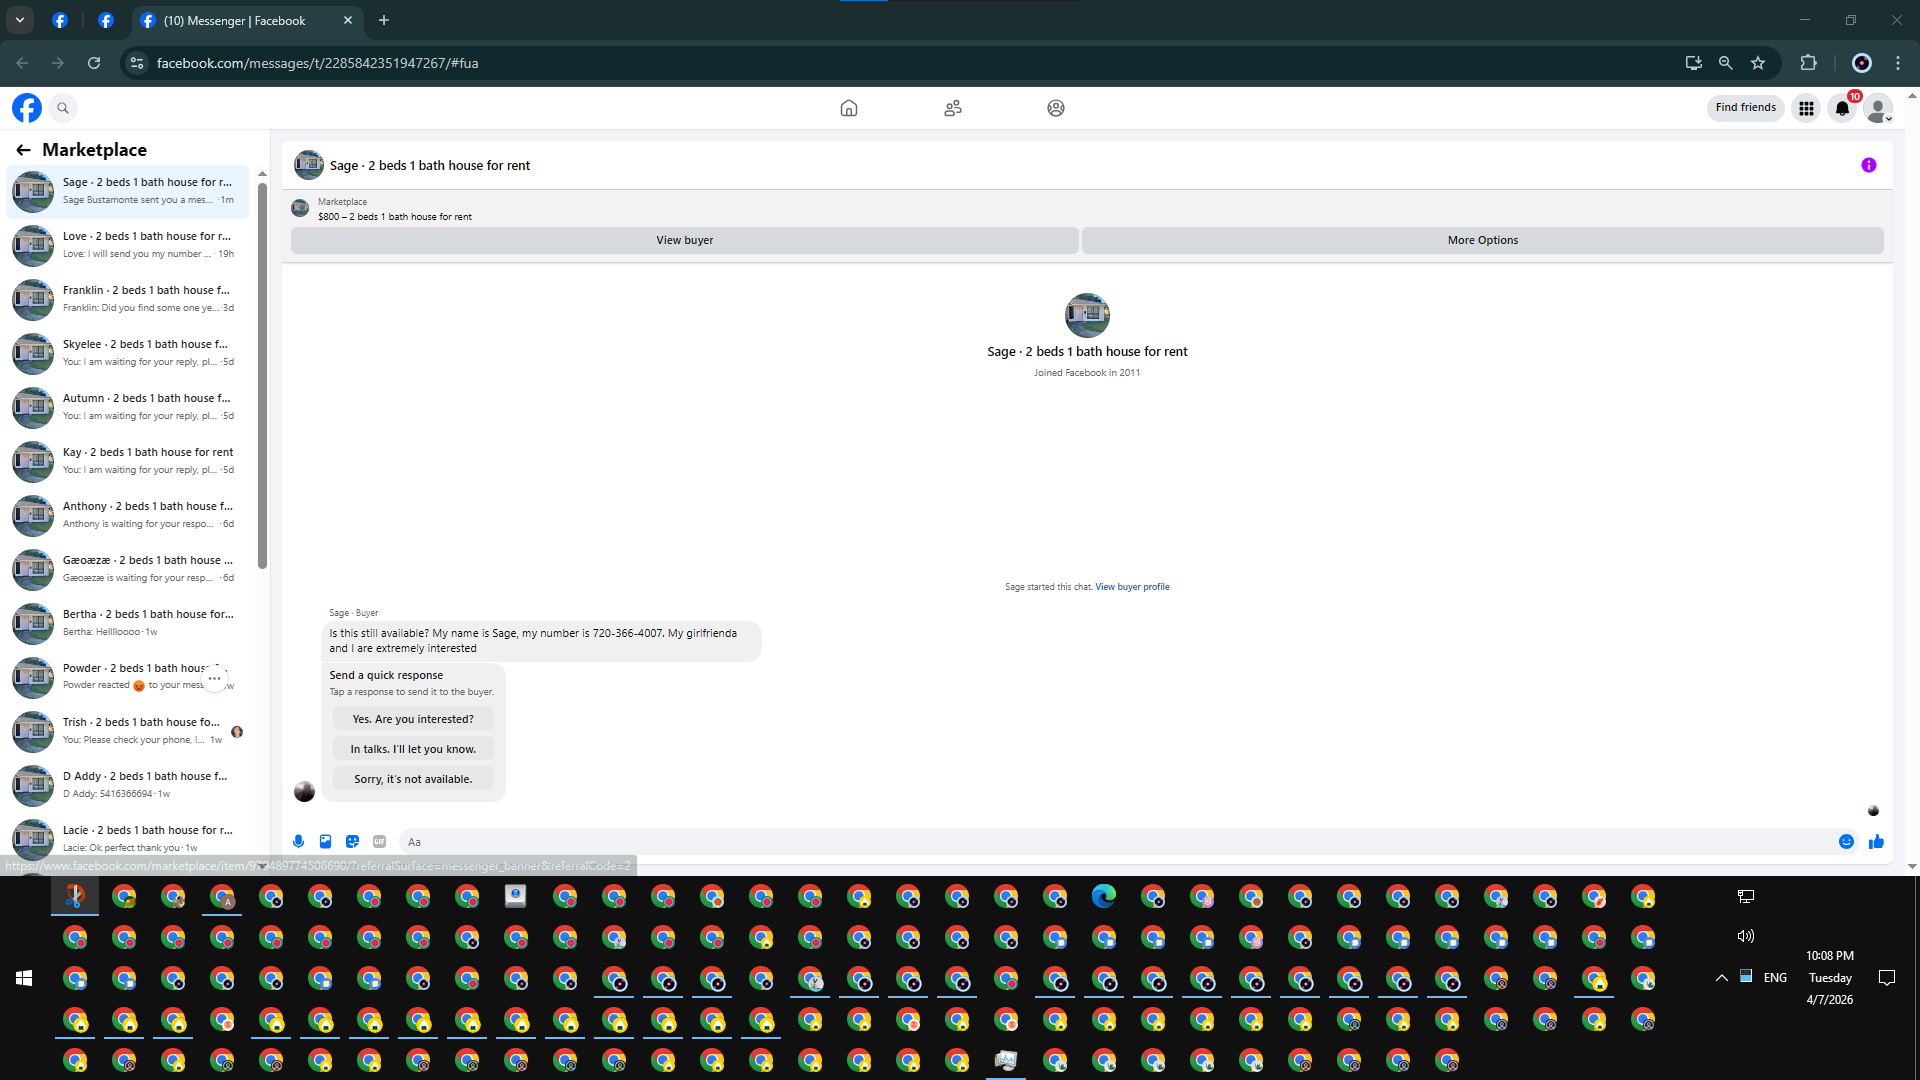Open Windows notification center icon
This screenshot has height=1080, width=1920.
pos(1887,978)
